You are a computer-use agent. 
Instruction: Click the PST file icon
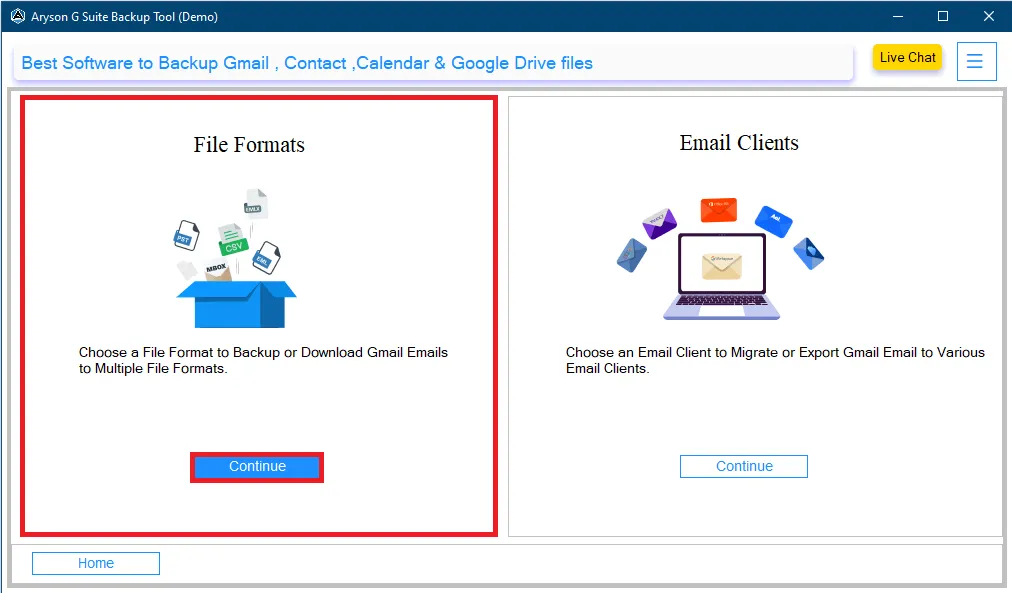tap(185, 235)
